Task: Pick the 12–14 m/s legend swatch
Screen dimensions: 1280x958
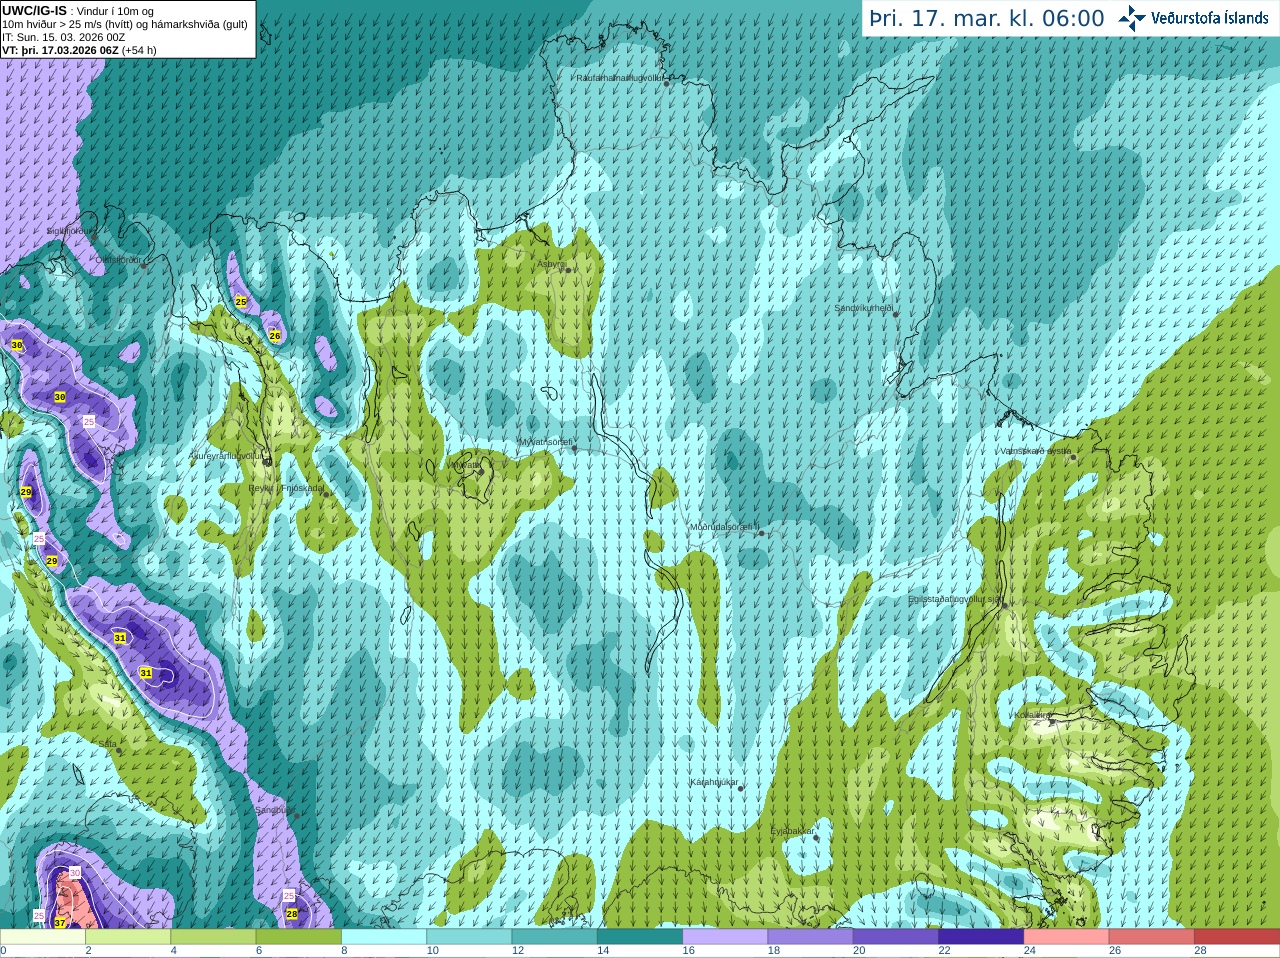Action: point(555,937)
